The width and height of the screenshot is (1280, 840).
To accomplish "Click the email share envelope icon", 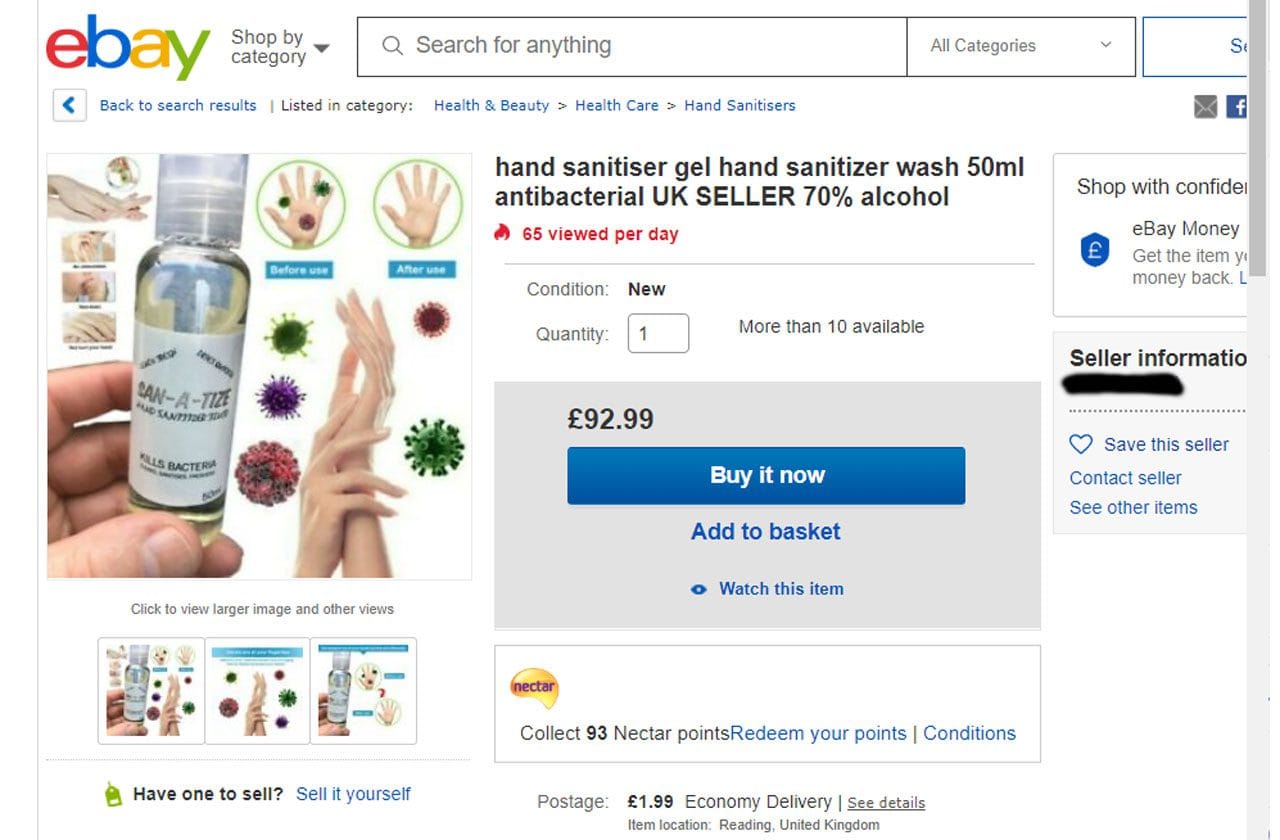I will coord(1205,106).
